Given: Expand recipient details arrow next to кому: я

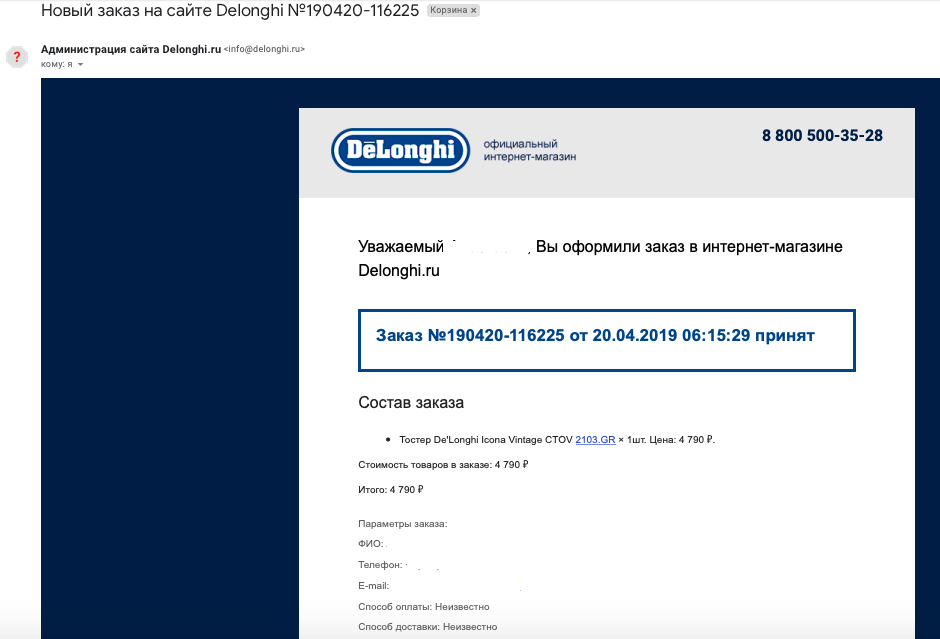Looking at the screenshot, I should coord(80,64).
